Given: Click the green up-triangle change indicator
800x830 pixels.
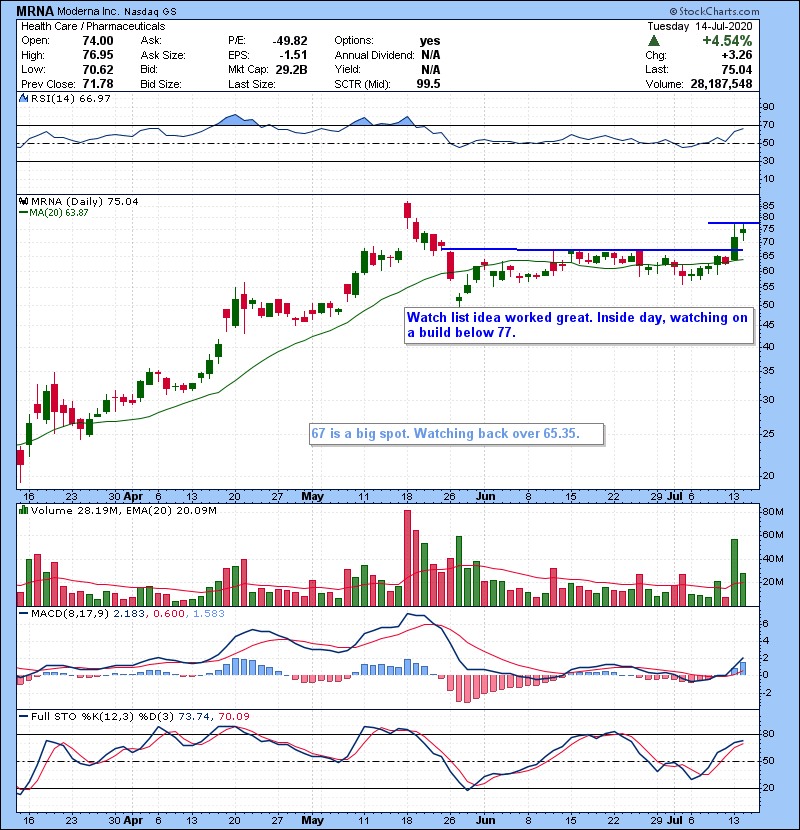Looking at the screenshot, I should [654, 41].
